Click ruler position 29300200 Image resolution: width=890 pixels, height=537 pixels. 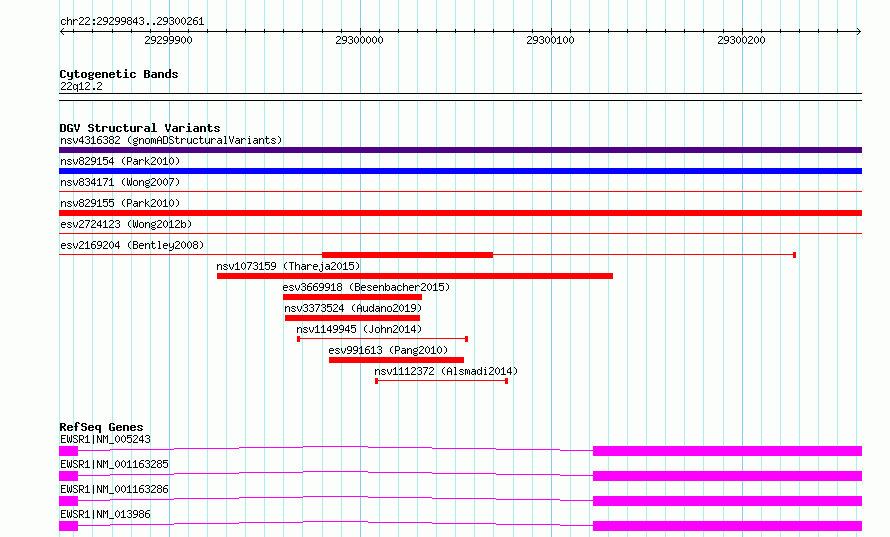point(741,40)
